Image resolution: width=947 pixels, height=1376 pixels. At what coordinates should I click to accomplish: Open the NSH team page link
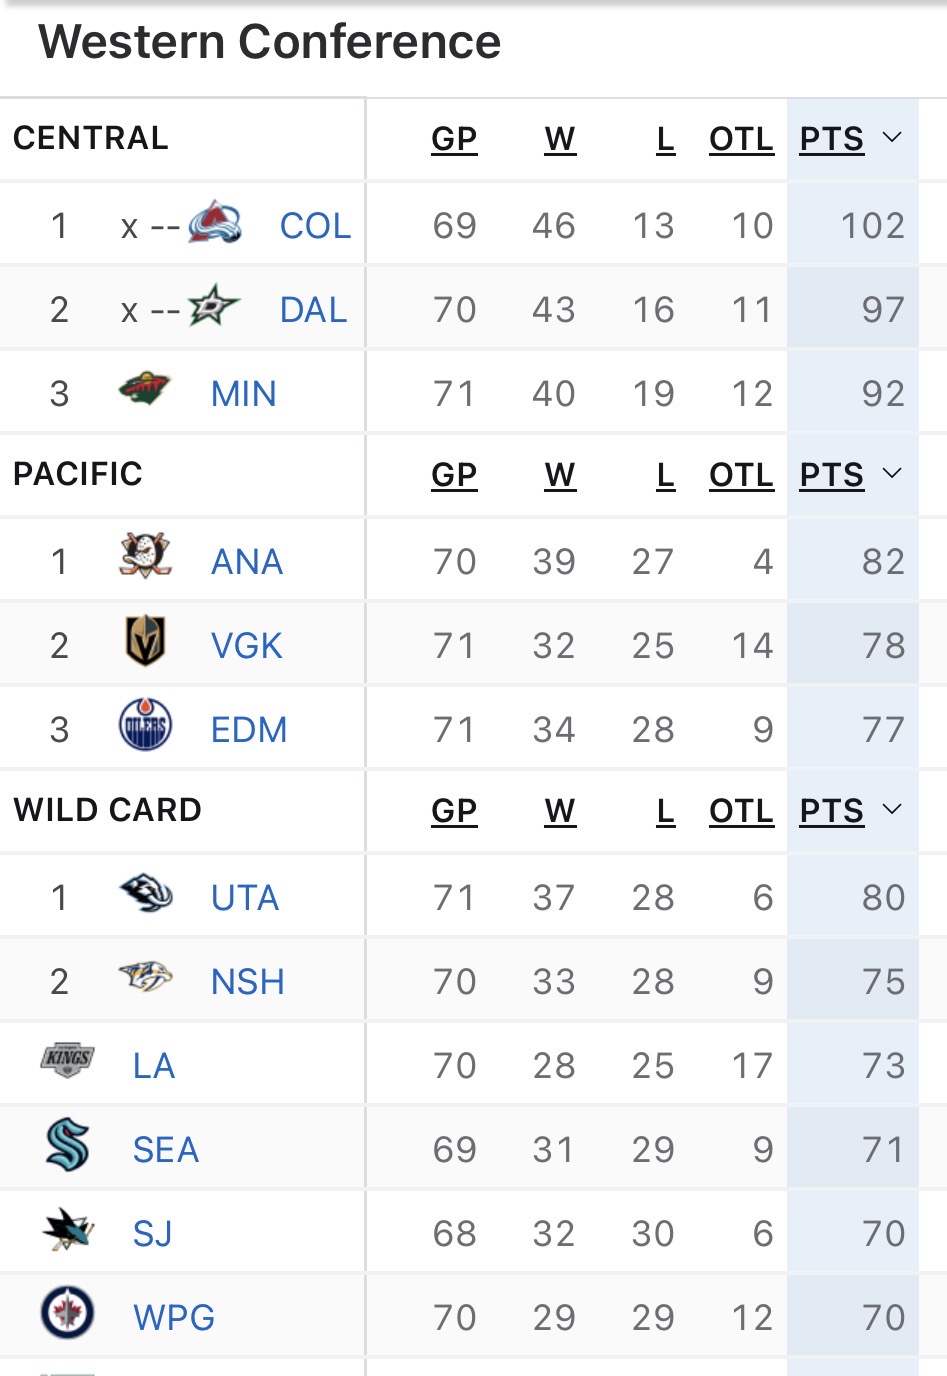tap(247, 982)
